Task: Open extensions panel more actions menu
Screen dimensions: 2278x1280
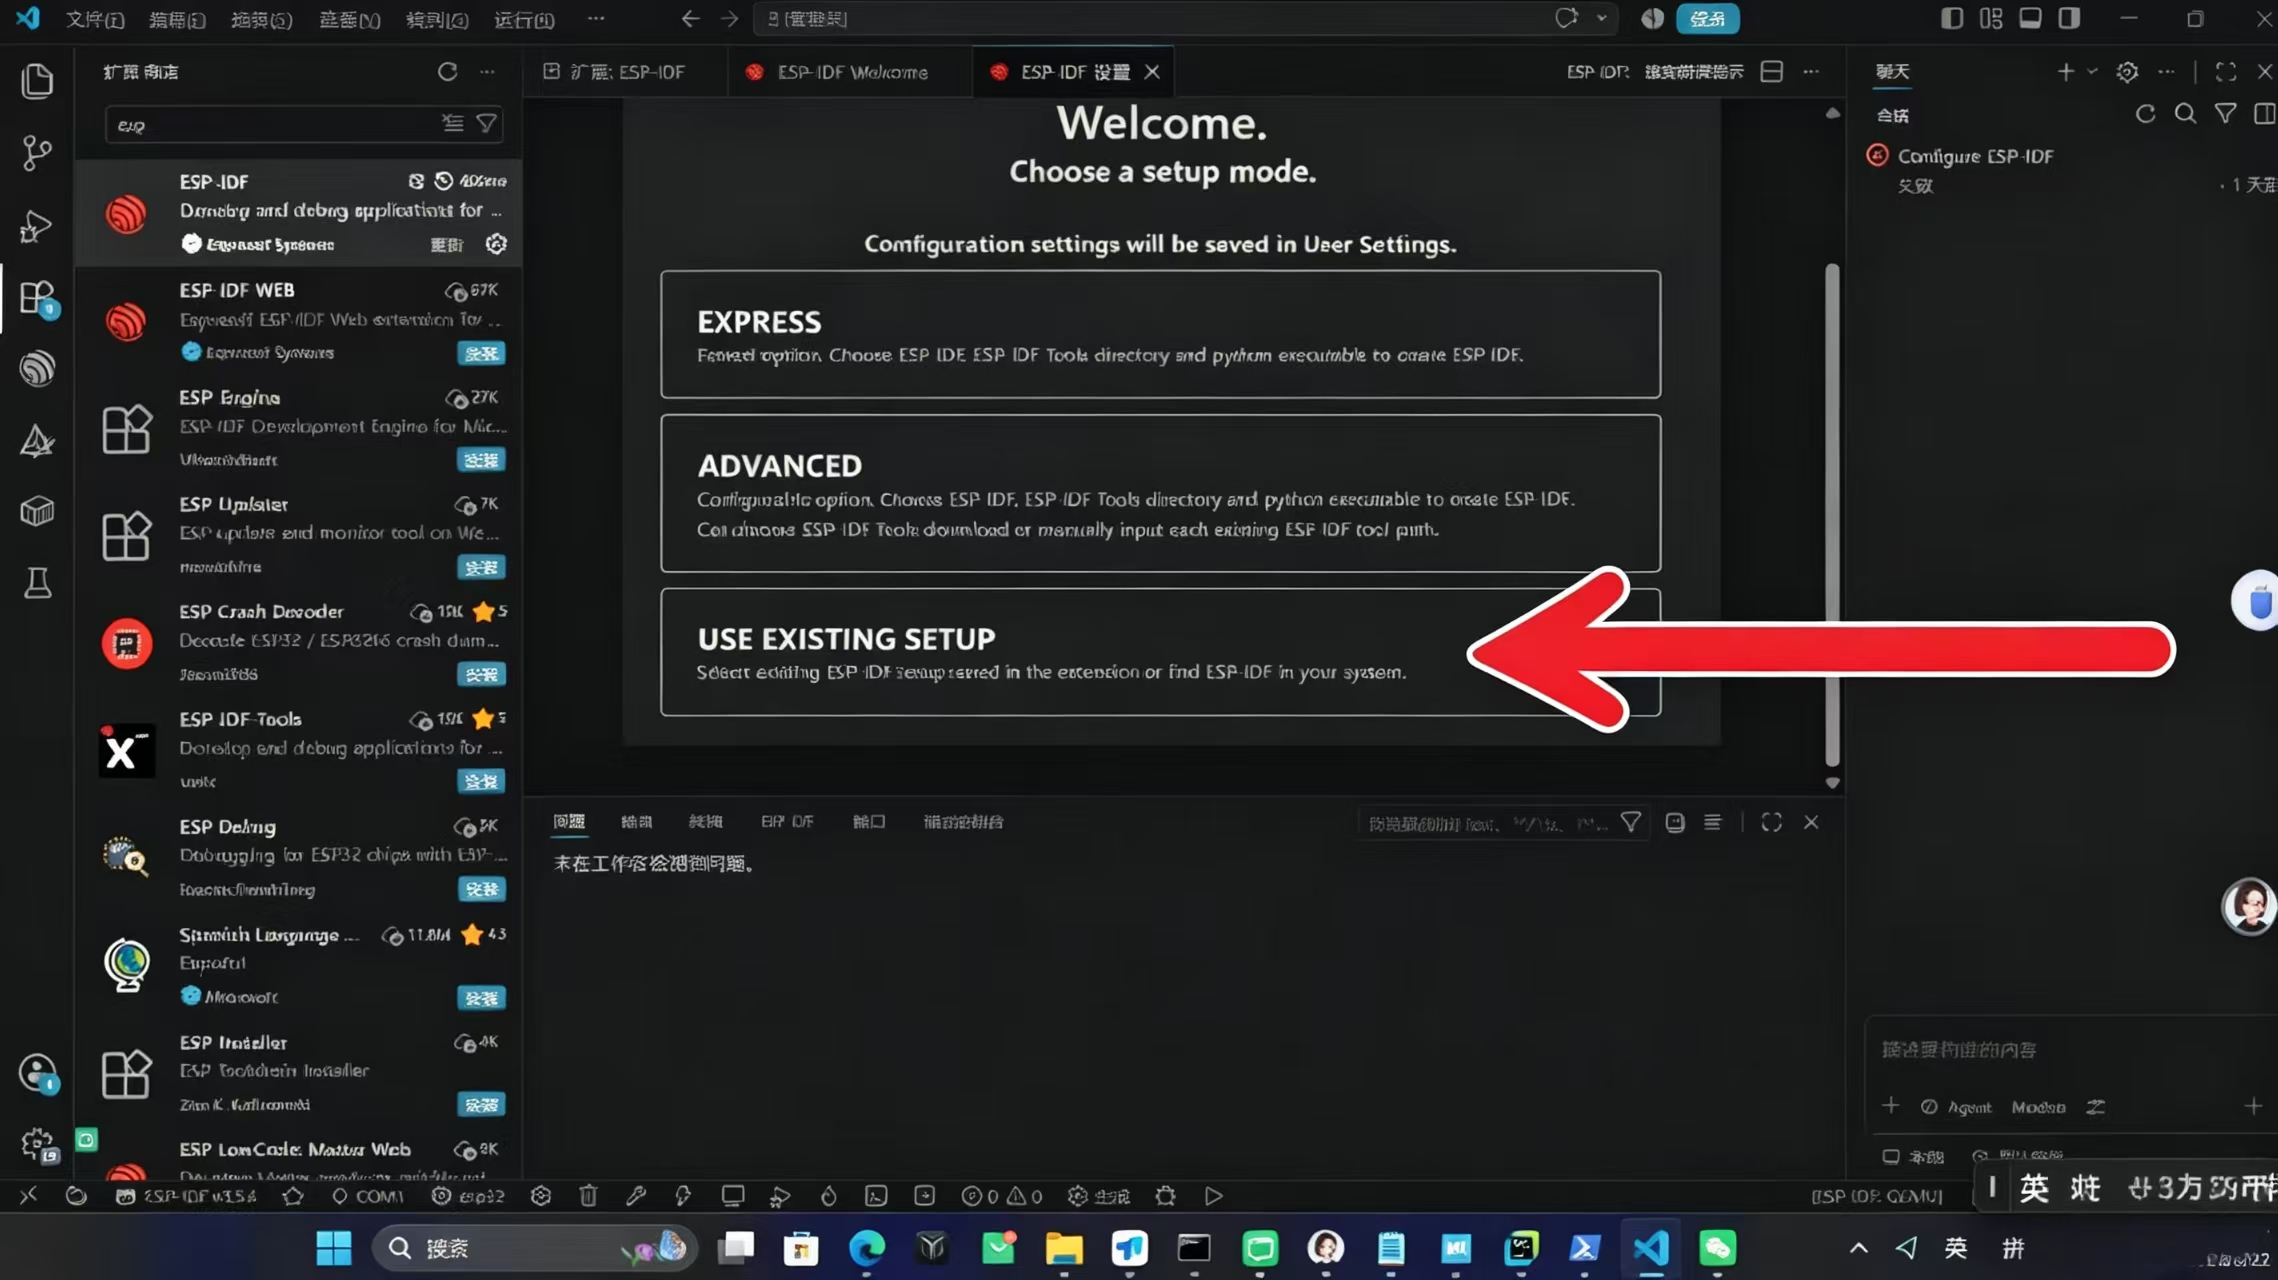Action: pyautogui.click(x=487, y=71)
